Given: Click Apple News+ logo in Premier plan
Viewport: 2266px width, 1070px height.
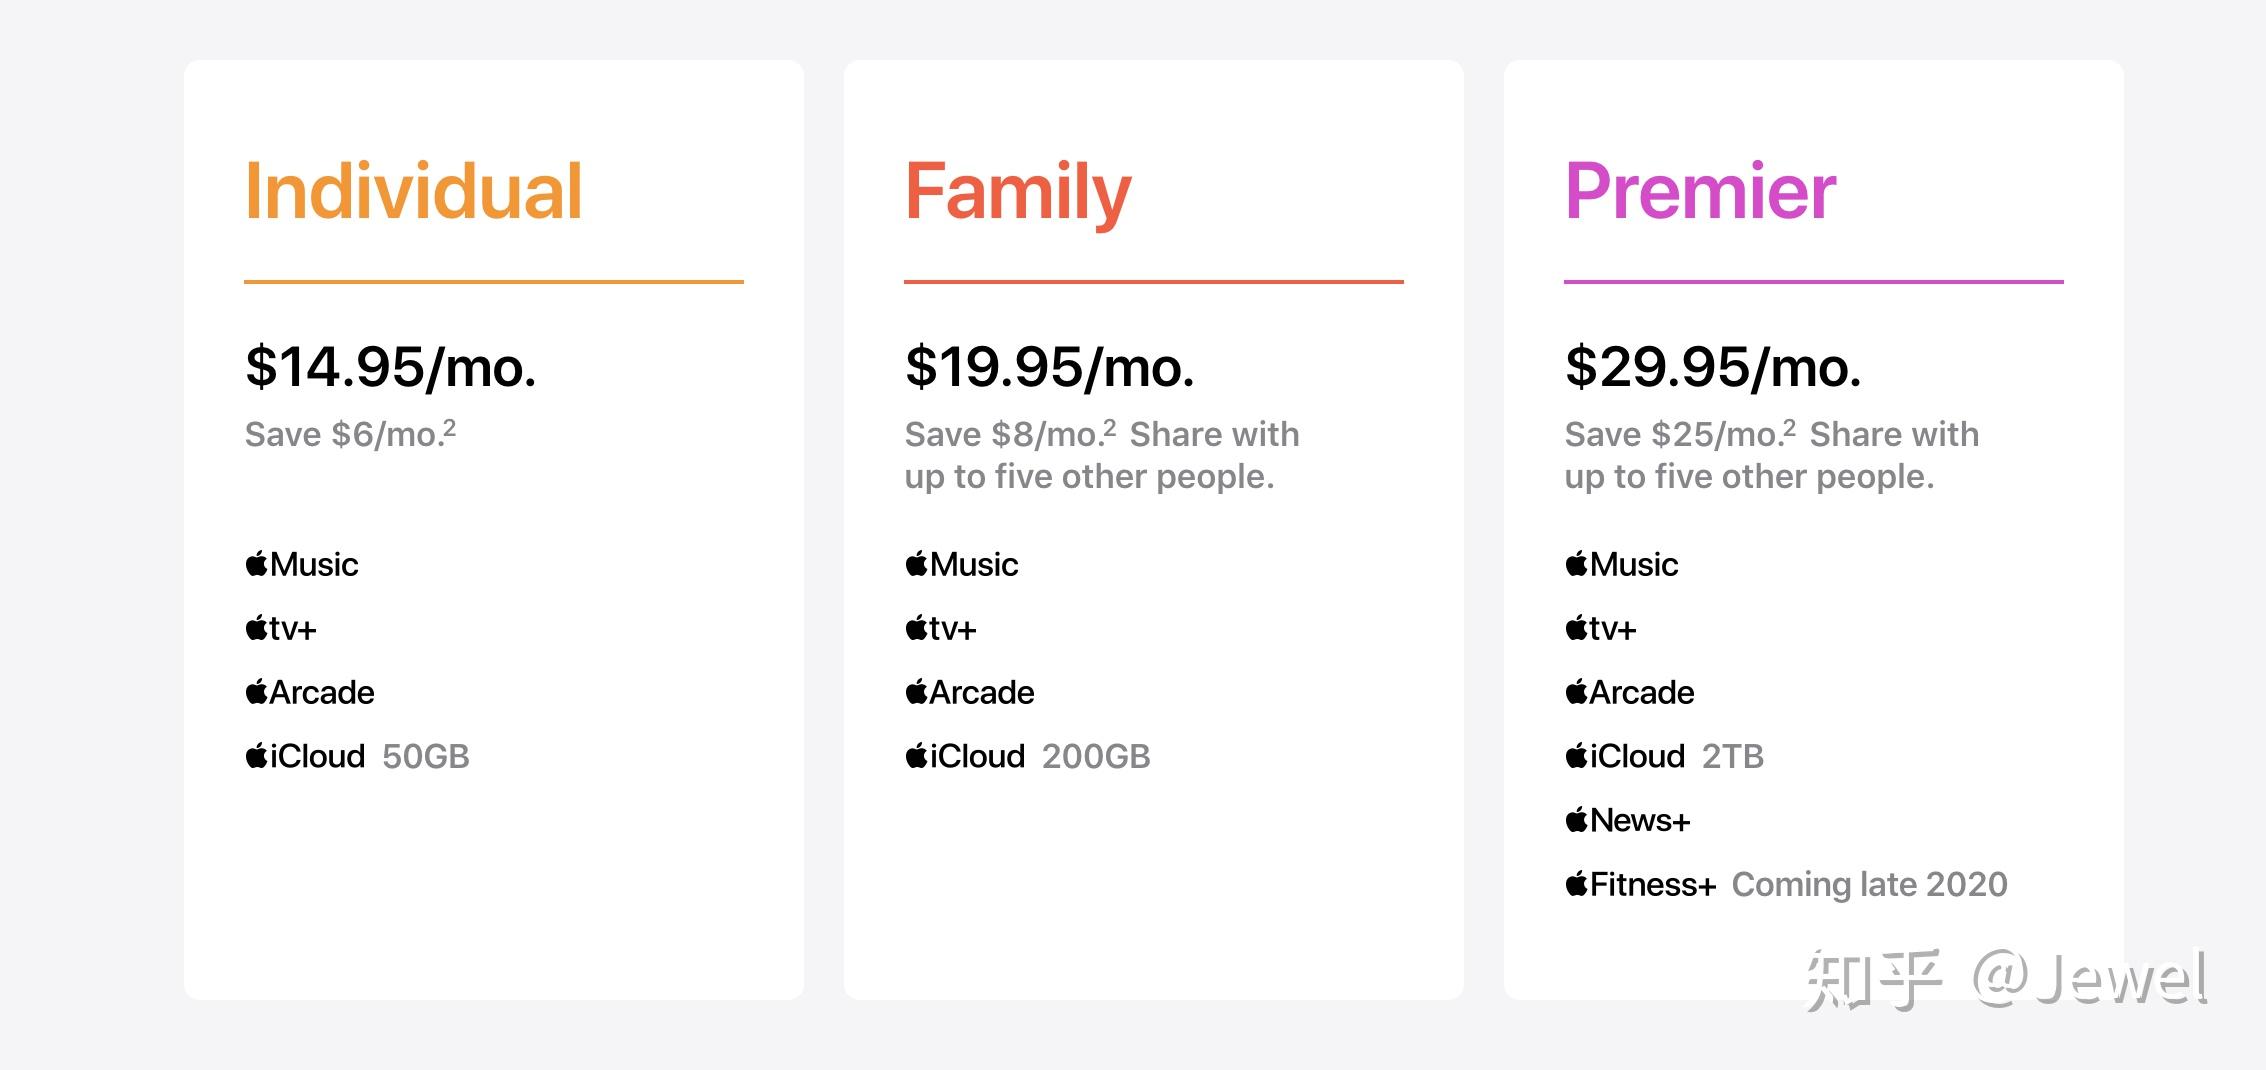Looking at the screenshot, I should (1628, 821).
